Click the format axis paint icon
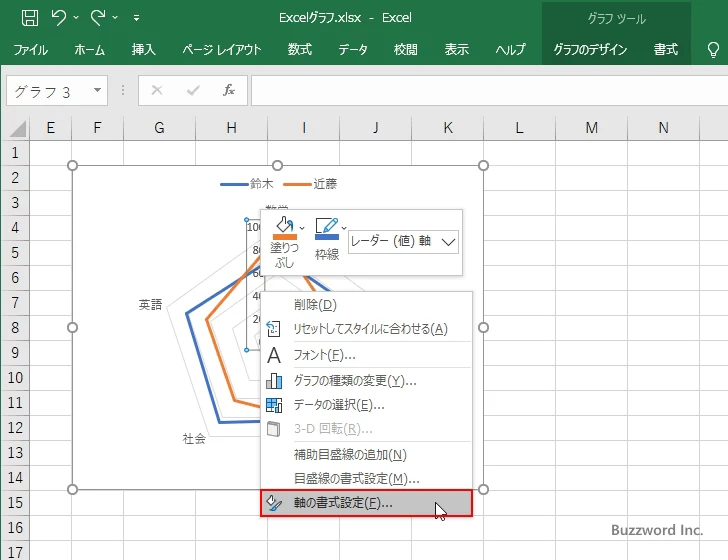 click(274, 503)
